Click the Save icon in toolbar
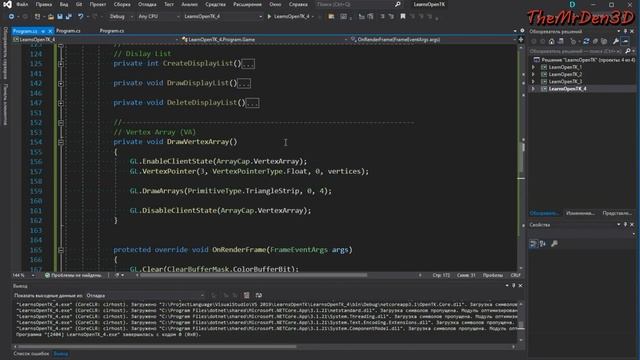640x360 pixels. (60, 16)
